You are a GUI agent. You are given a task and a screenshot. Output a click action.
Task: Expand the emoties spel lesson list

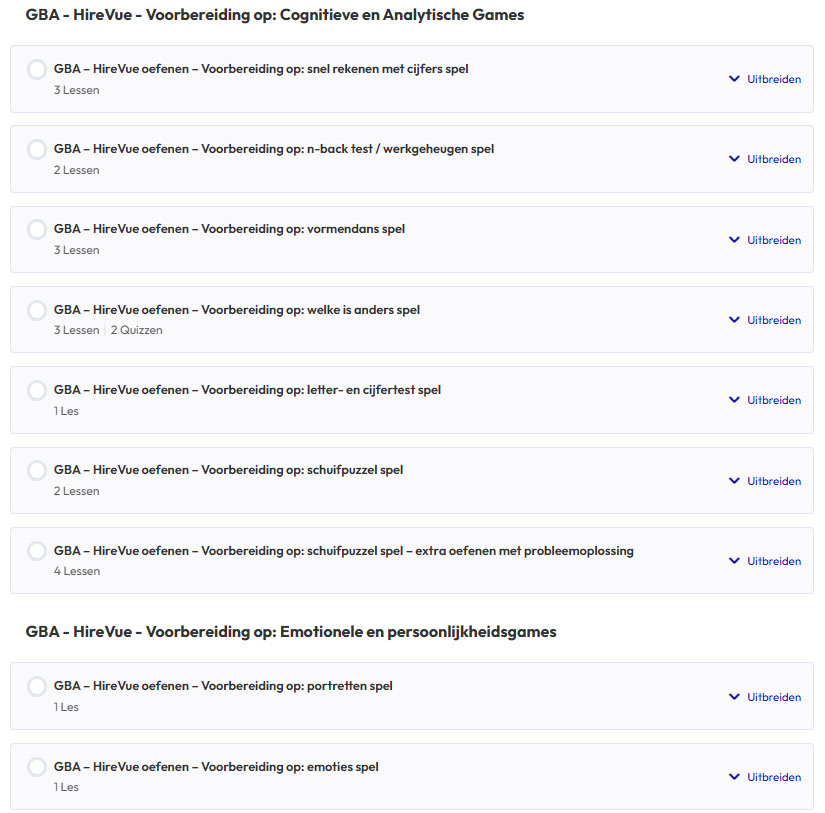765,777
